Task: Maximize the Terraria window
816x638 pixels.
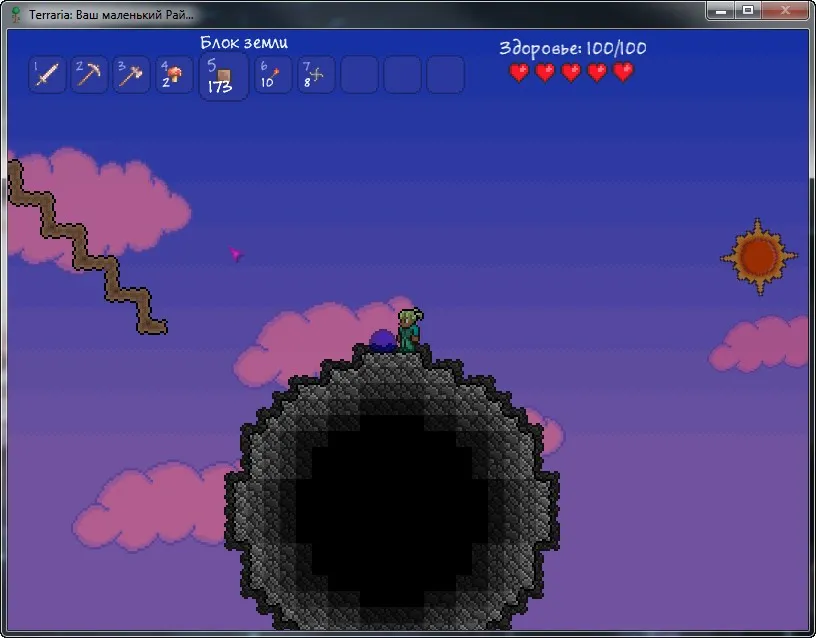Action: 748,10
